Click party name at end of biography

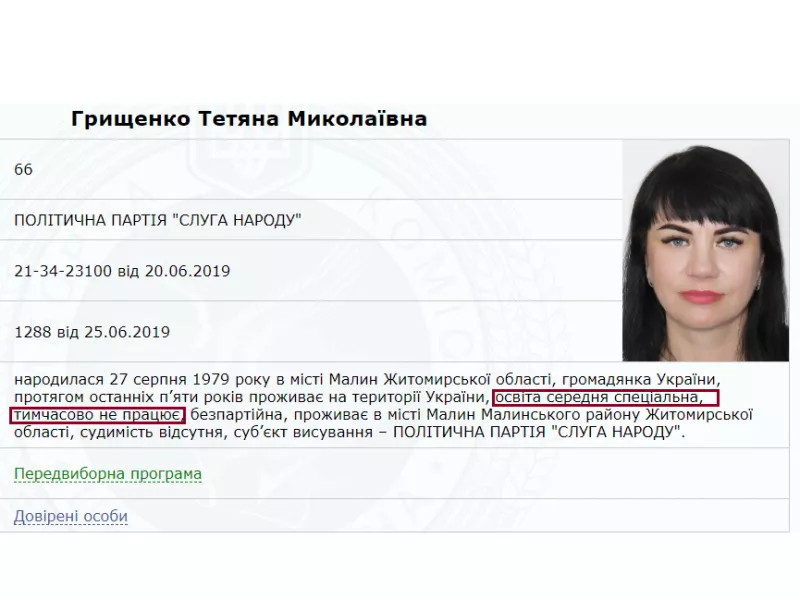pos(538,433)
